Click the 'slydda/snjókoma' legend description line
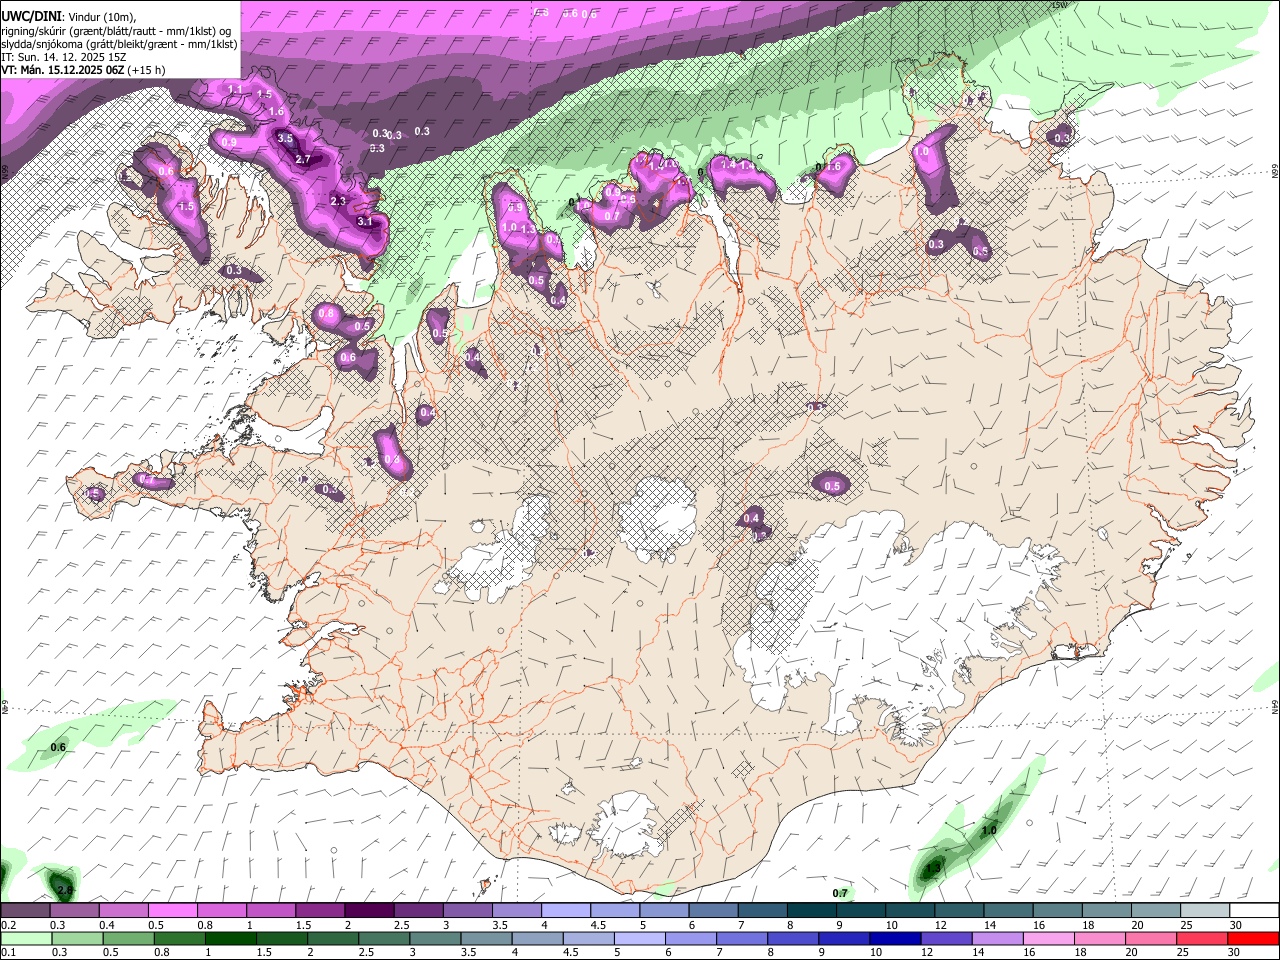Image resolution: width=1280 pixels, height=960 pixels. tap(119, 44)
